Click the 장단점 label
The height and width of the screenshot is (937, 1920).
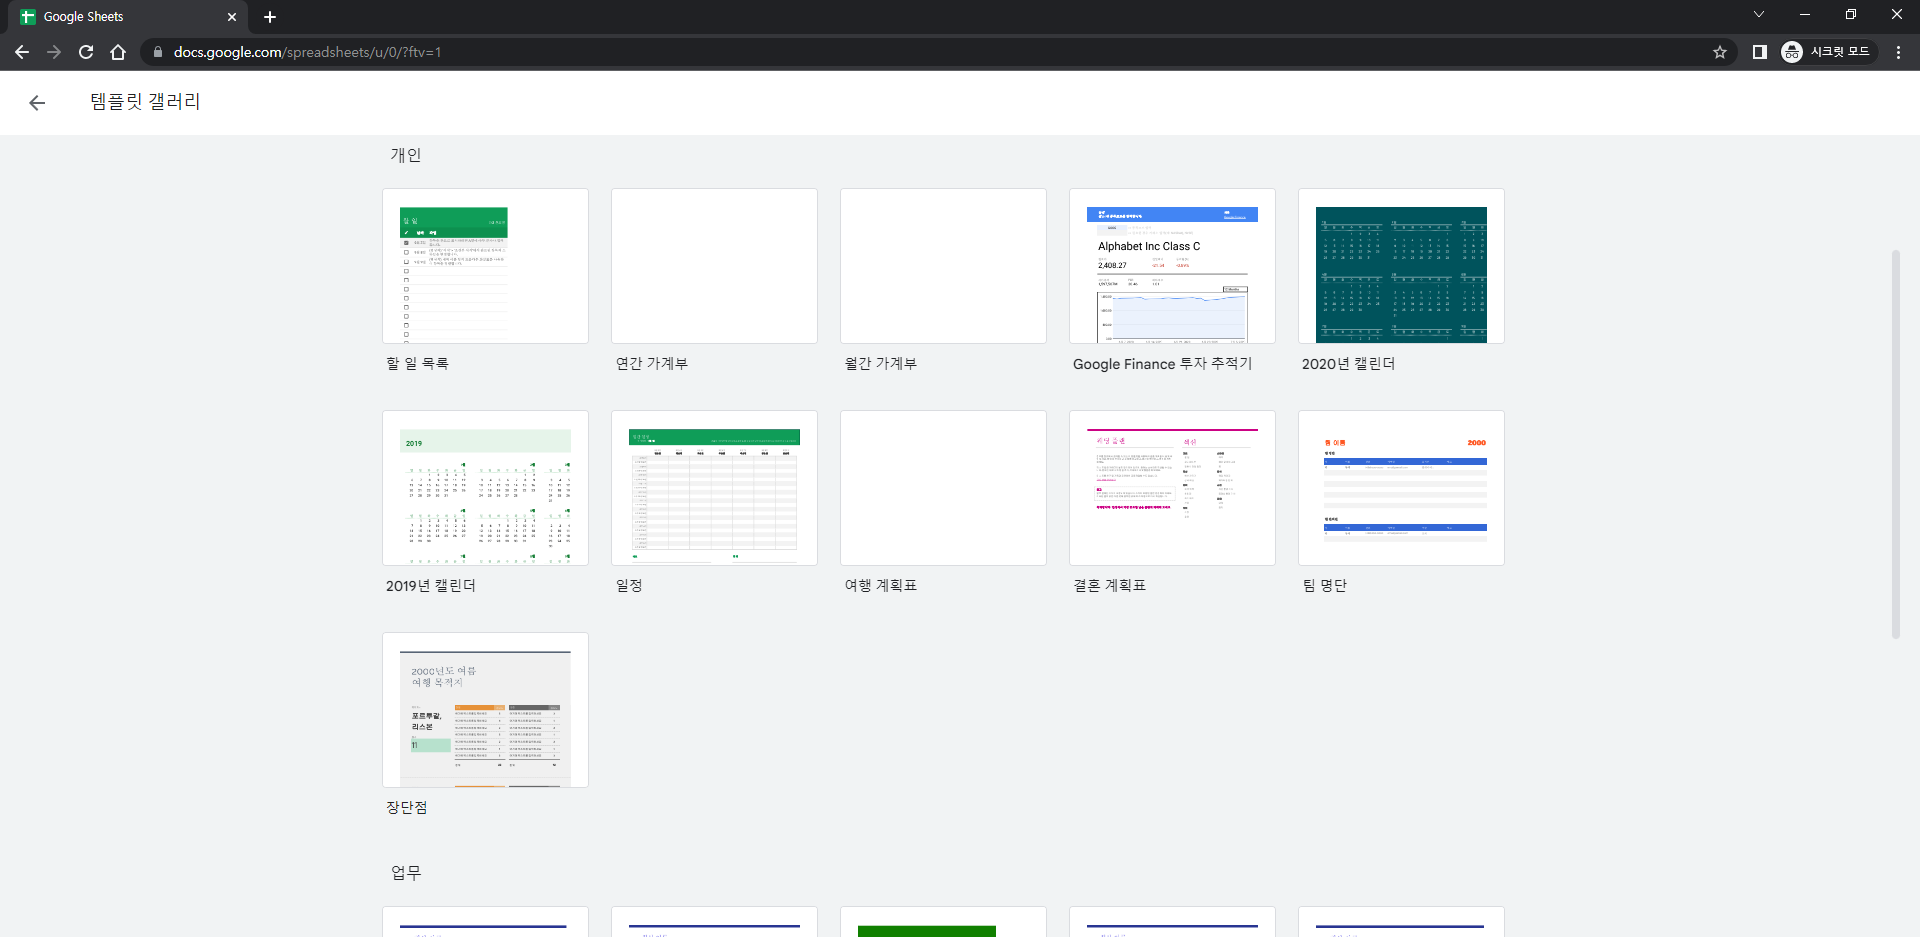[407, 808]
